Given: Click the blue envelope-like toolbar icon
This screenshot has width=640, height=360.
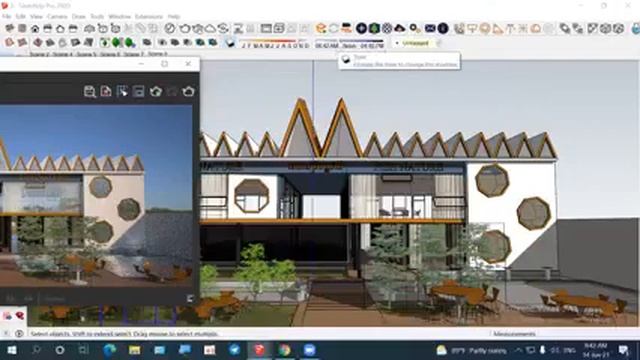Looking at the screenshot, I should (x=430, y=28).
